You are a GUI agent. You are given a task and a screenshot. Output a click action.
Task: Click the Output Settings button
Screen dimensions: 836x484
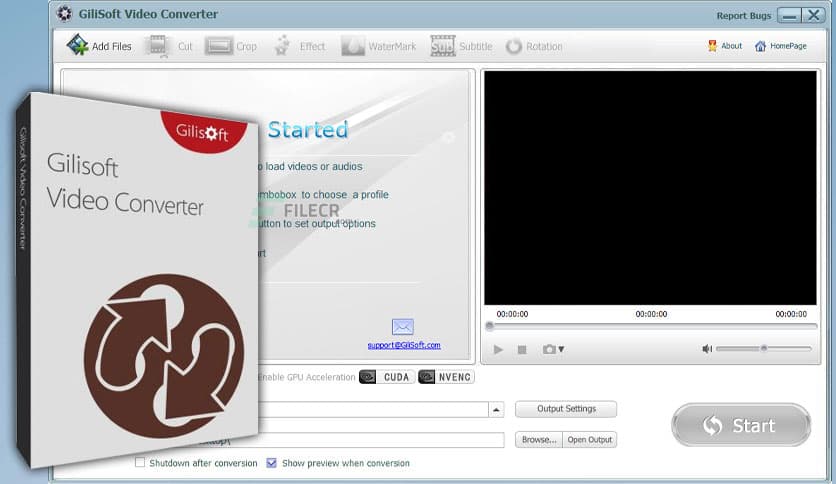(566, 409)
